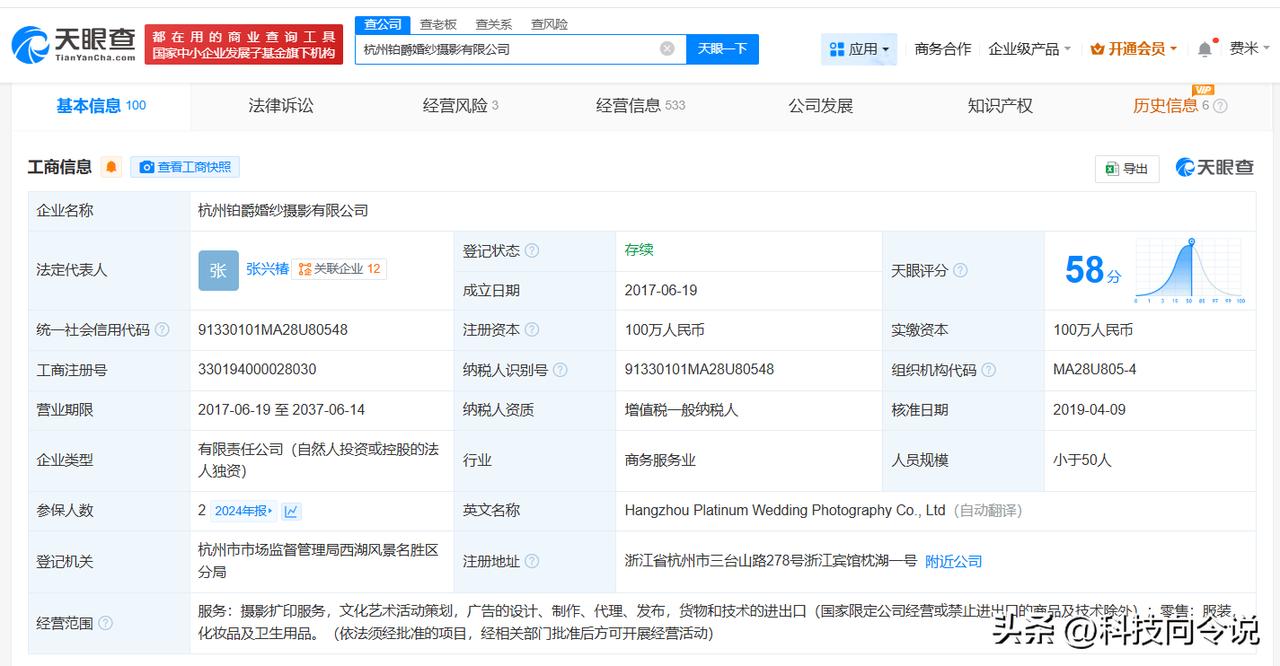The image size is (1280, 666).
Task: Click the 存续 registration status value
Action: (x=639, y=250)
